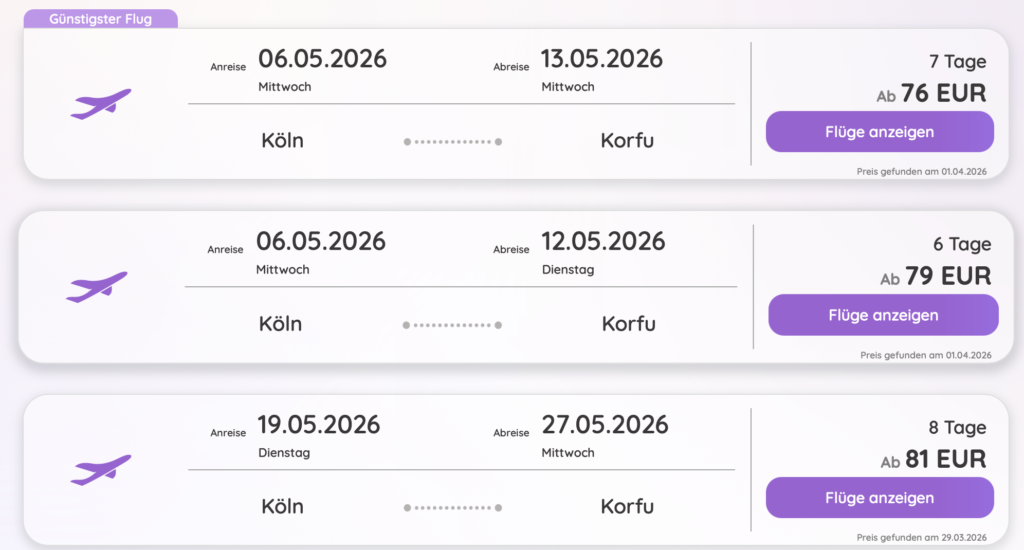Click the arrival date 19.05.2026

(x=318, y=425)
